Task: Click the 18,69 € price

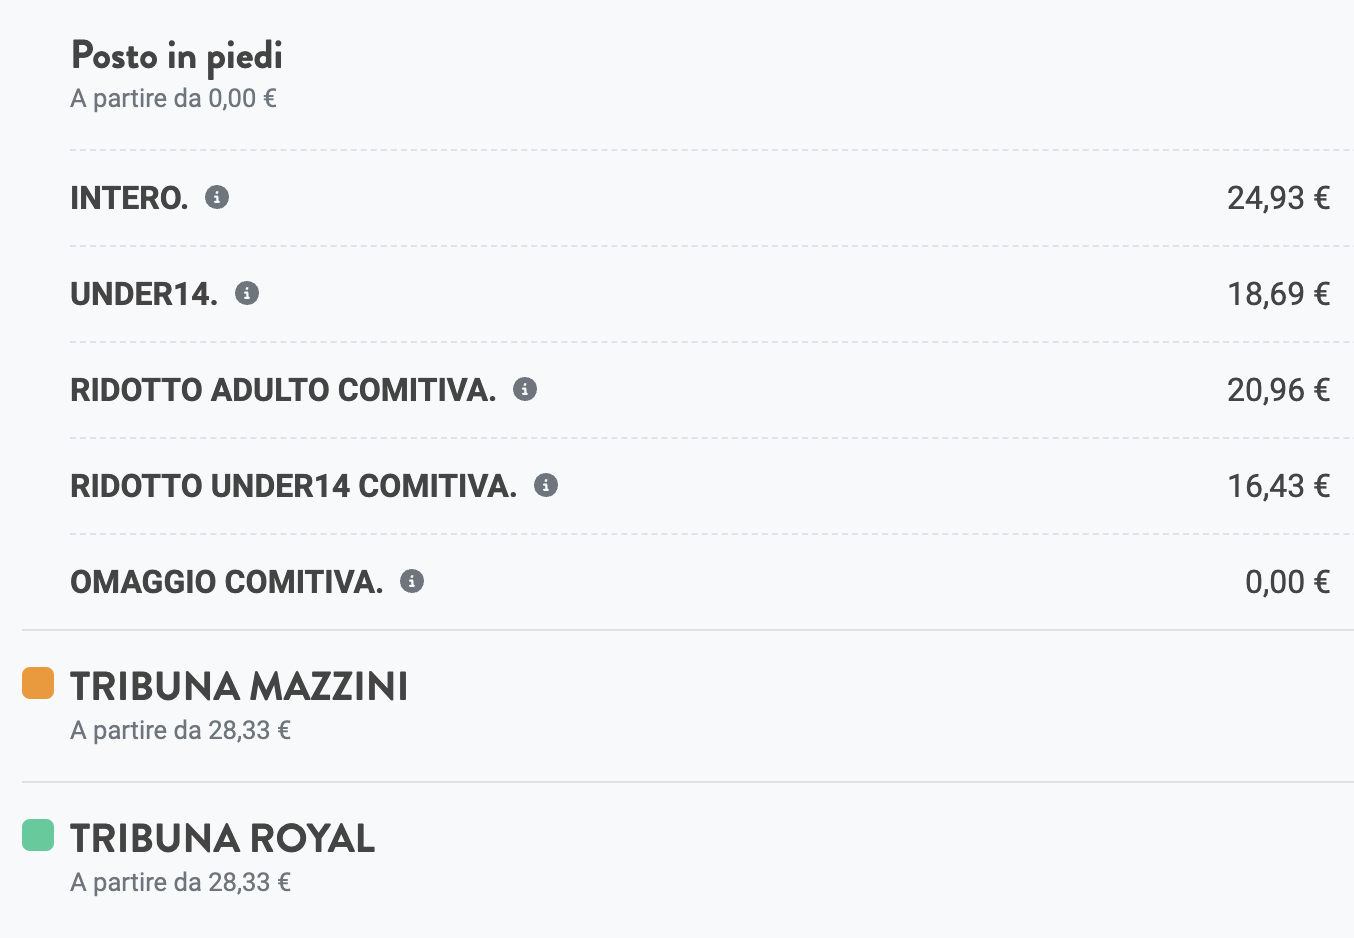Action: coord(1279,294)
